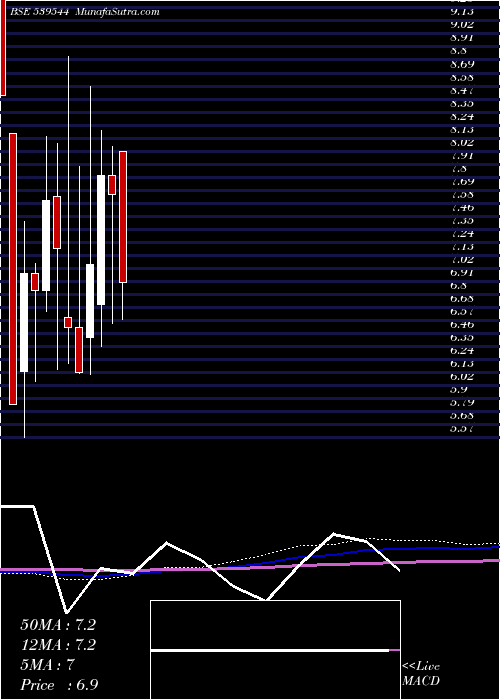This screenshot has width=500, height=700.
Task: Select the 6.24 price axis label
Action: coord(462,350)
